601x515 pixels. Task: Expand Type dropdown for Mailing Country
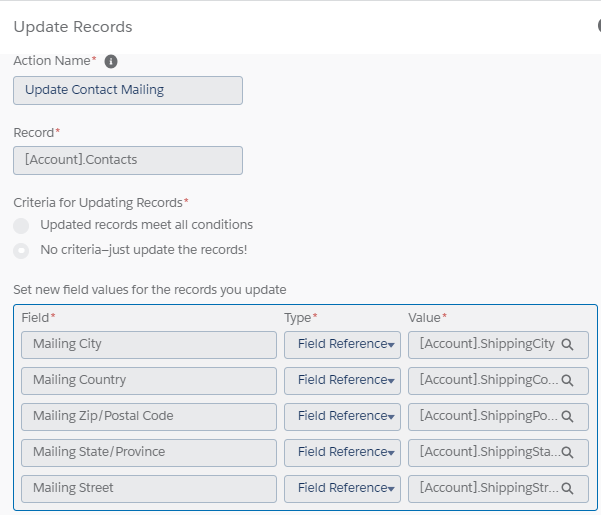342,381
